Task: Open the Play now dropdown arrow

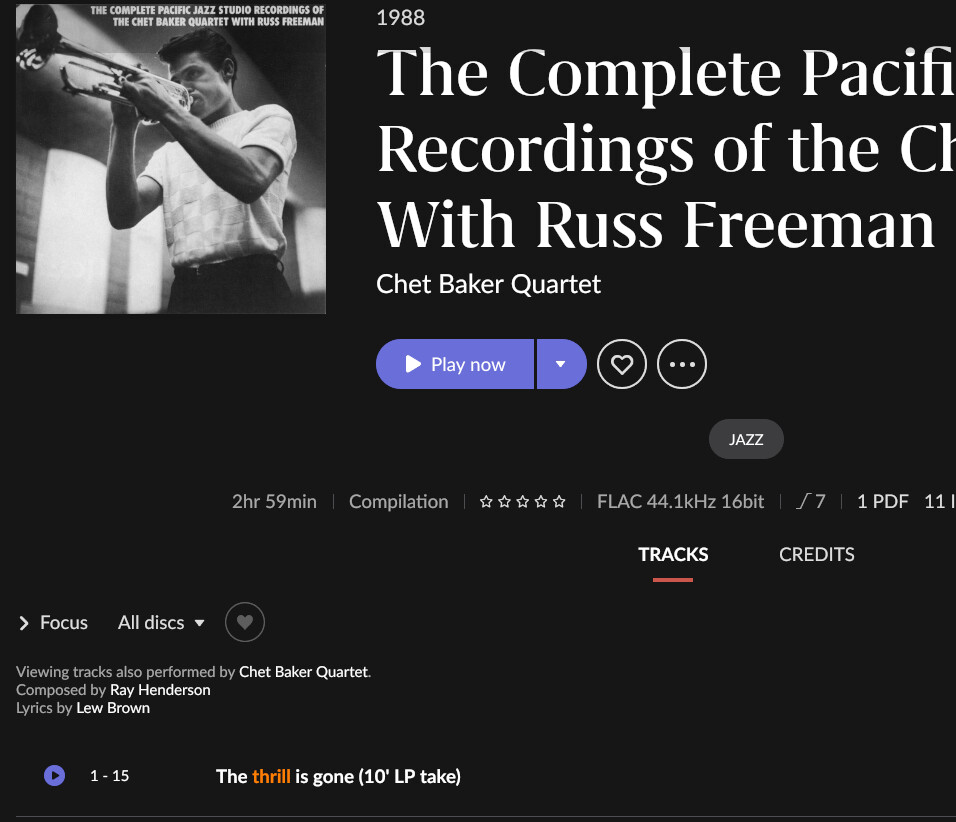Action: [562, 364]
